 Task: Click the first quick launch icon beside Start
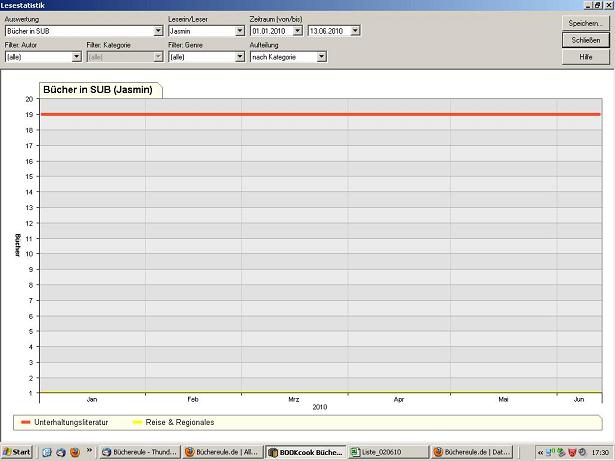click(46, 452)
